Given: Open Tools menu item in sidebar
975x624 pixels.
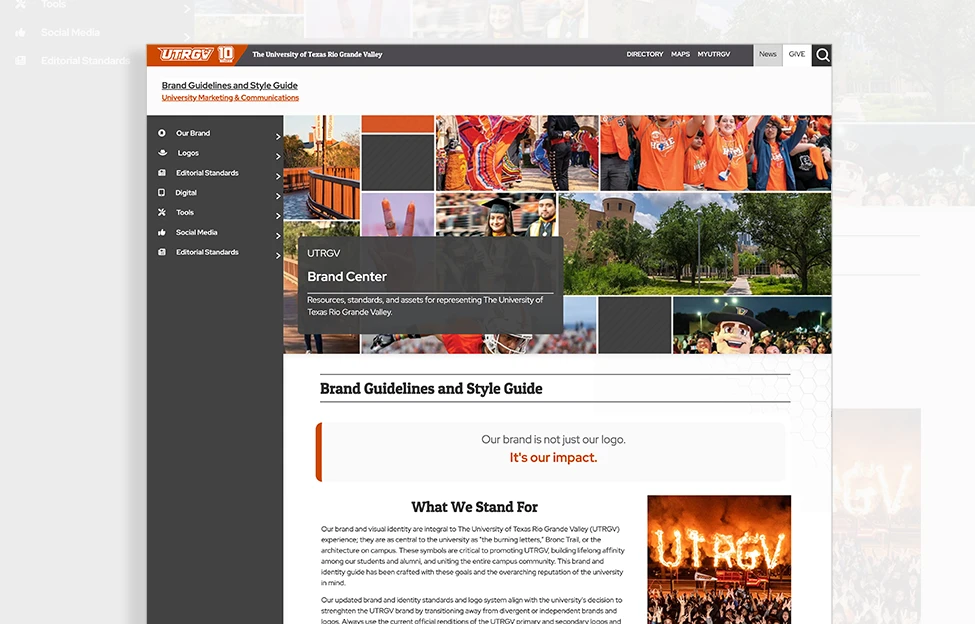Looking at the screenshot, I should click(x=185, y=213).
